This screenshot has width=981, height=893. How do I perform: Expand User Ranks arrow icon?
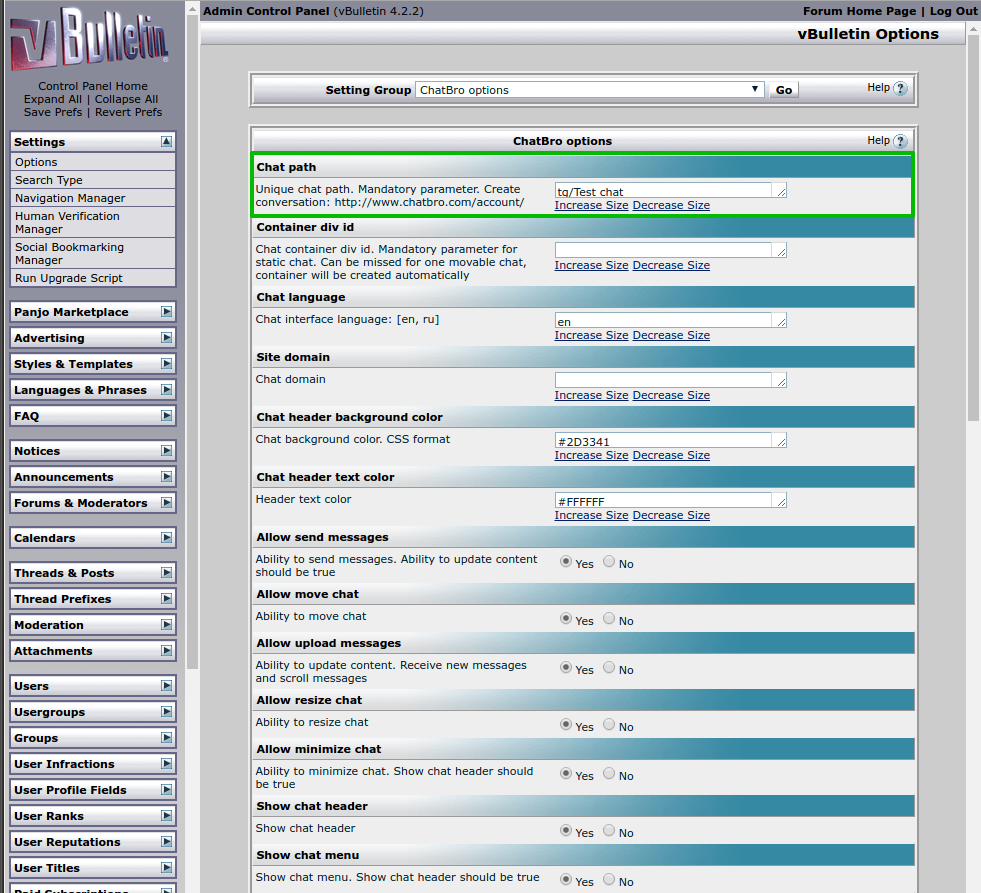tap(166, 815)
